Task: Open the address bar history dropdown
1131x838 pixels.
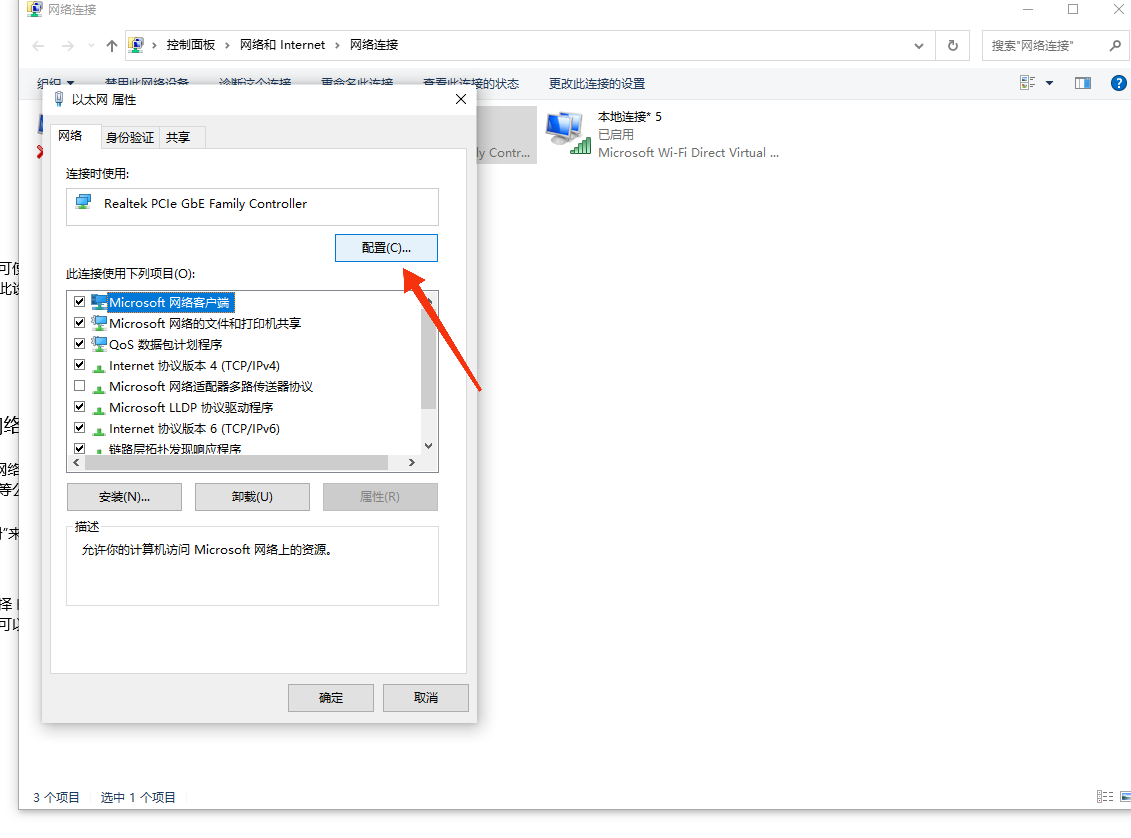Action: pos(918,45)
